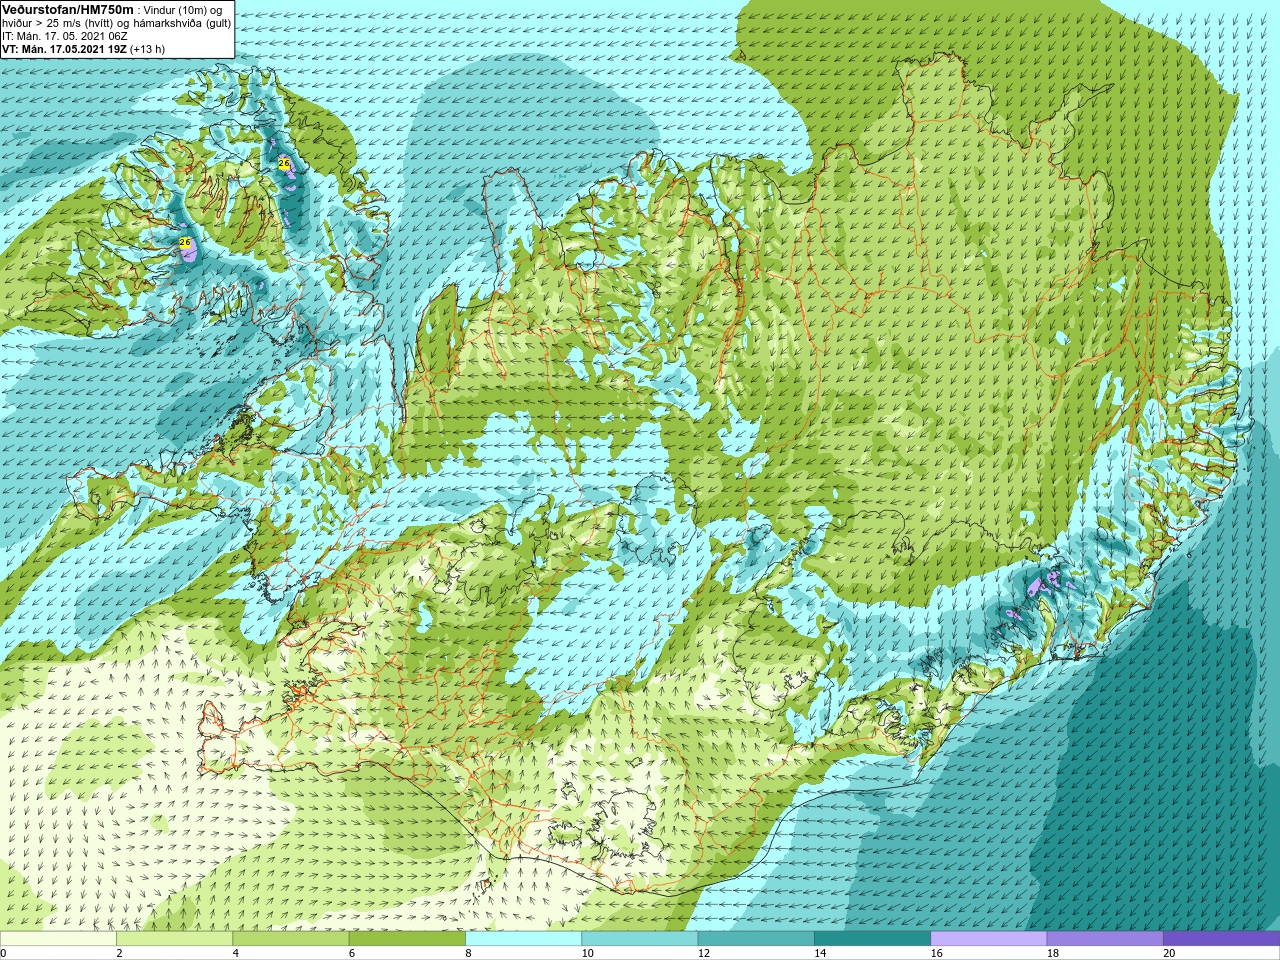Pick the pale yellow 0–2 legend swatch
The height and width of the screenshot is (960, 1280).
click(x=58, y=939)
